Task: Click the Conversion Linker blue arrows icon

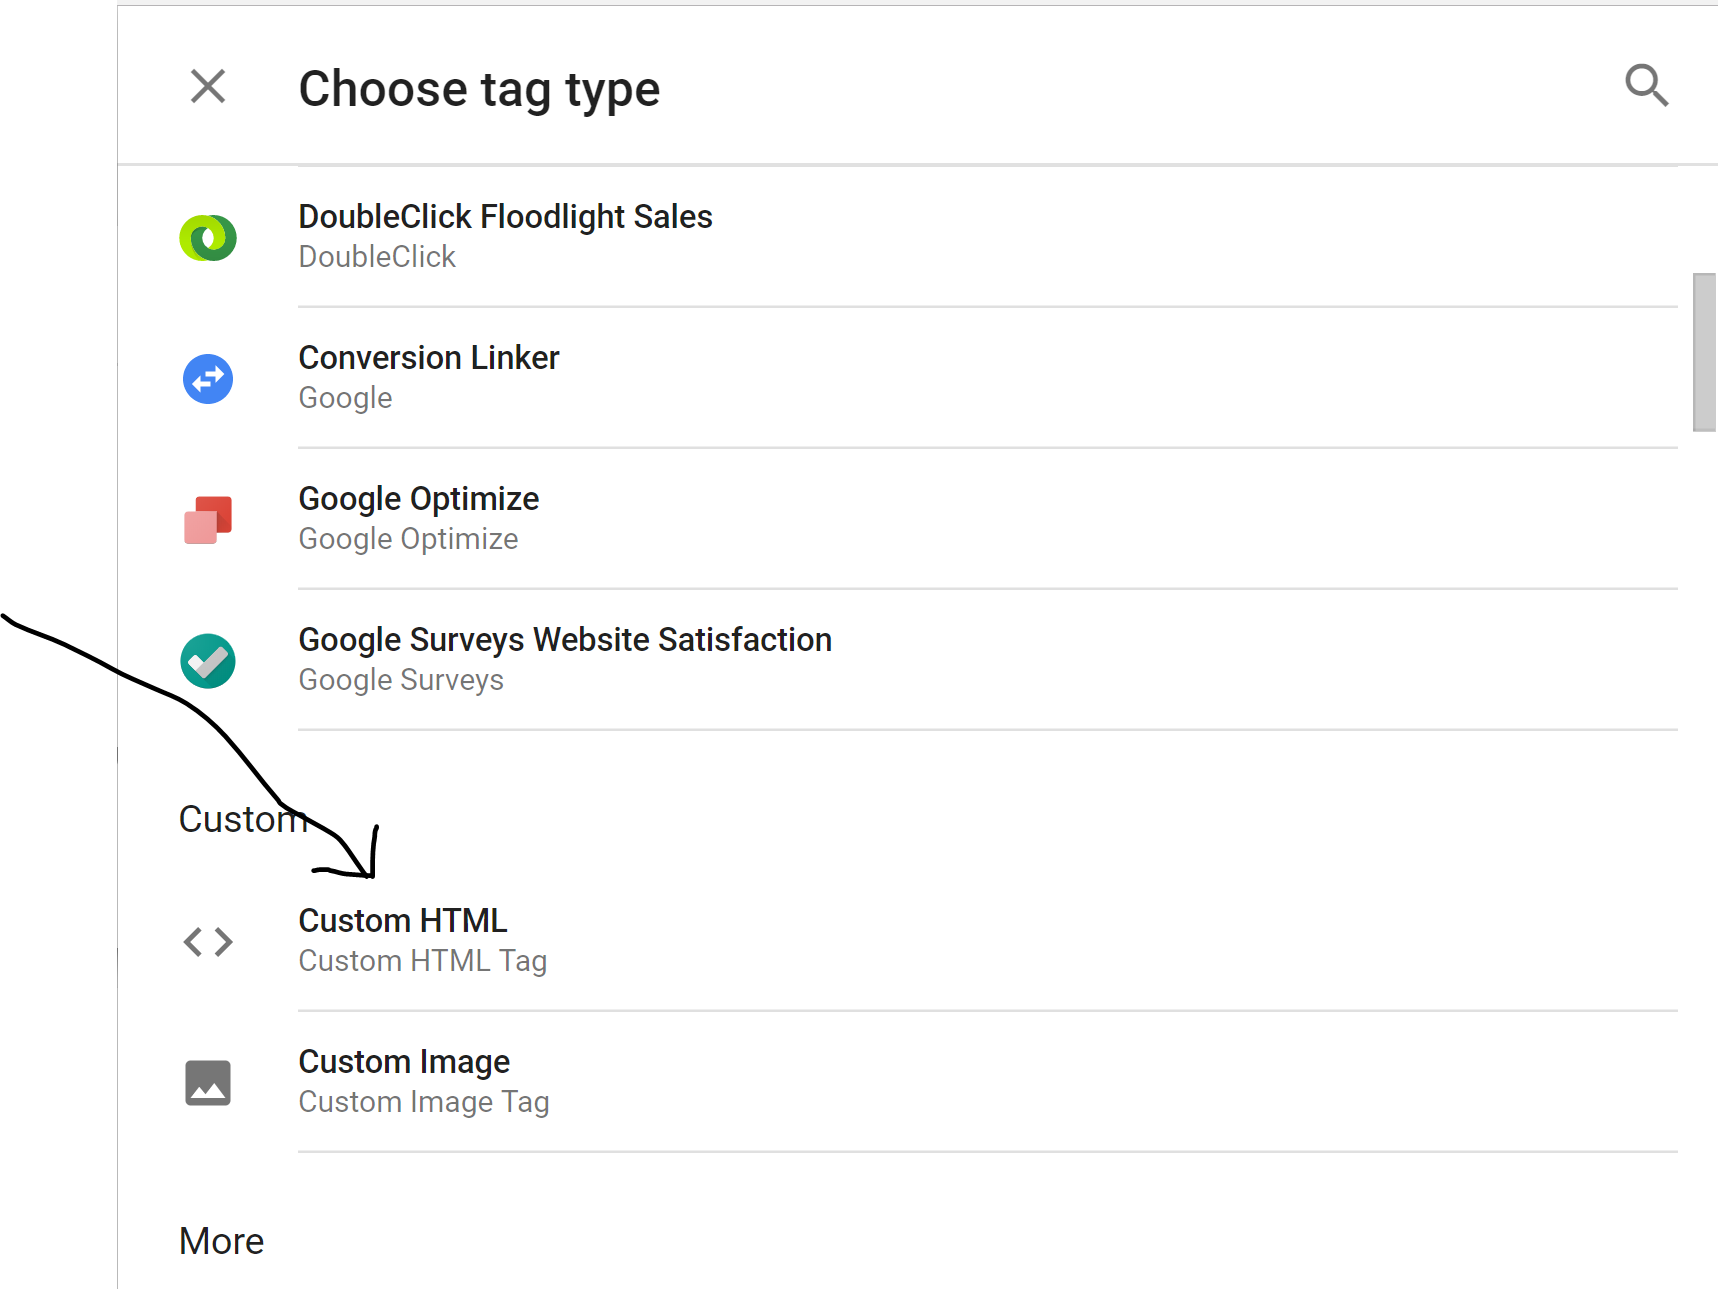Action: point(208,379)
